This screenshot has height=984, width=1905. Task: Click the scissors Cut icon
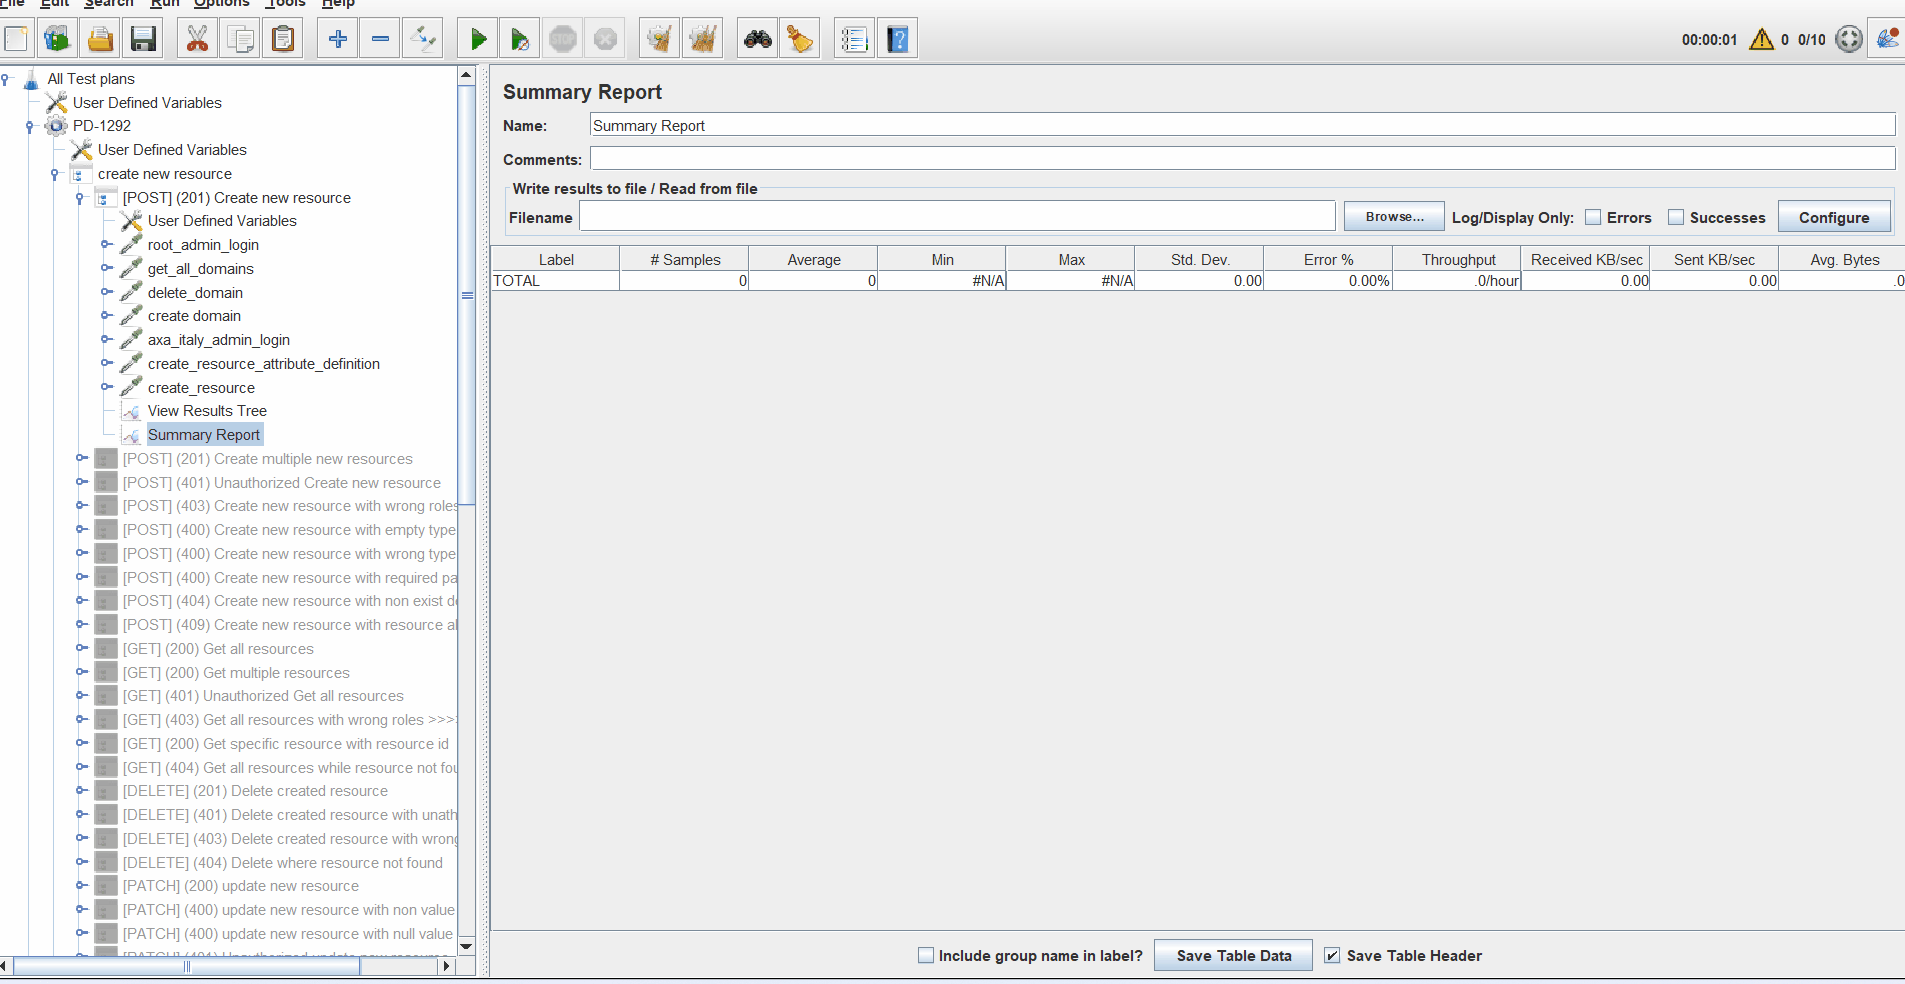point(198,40)
